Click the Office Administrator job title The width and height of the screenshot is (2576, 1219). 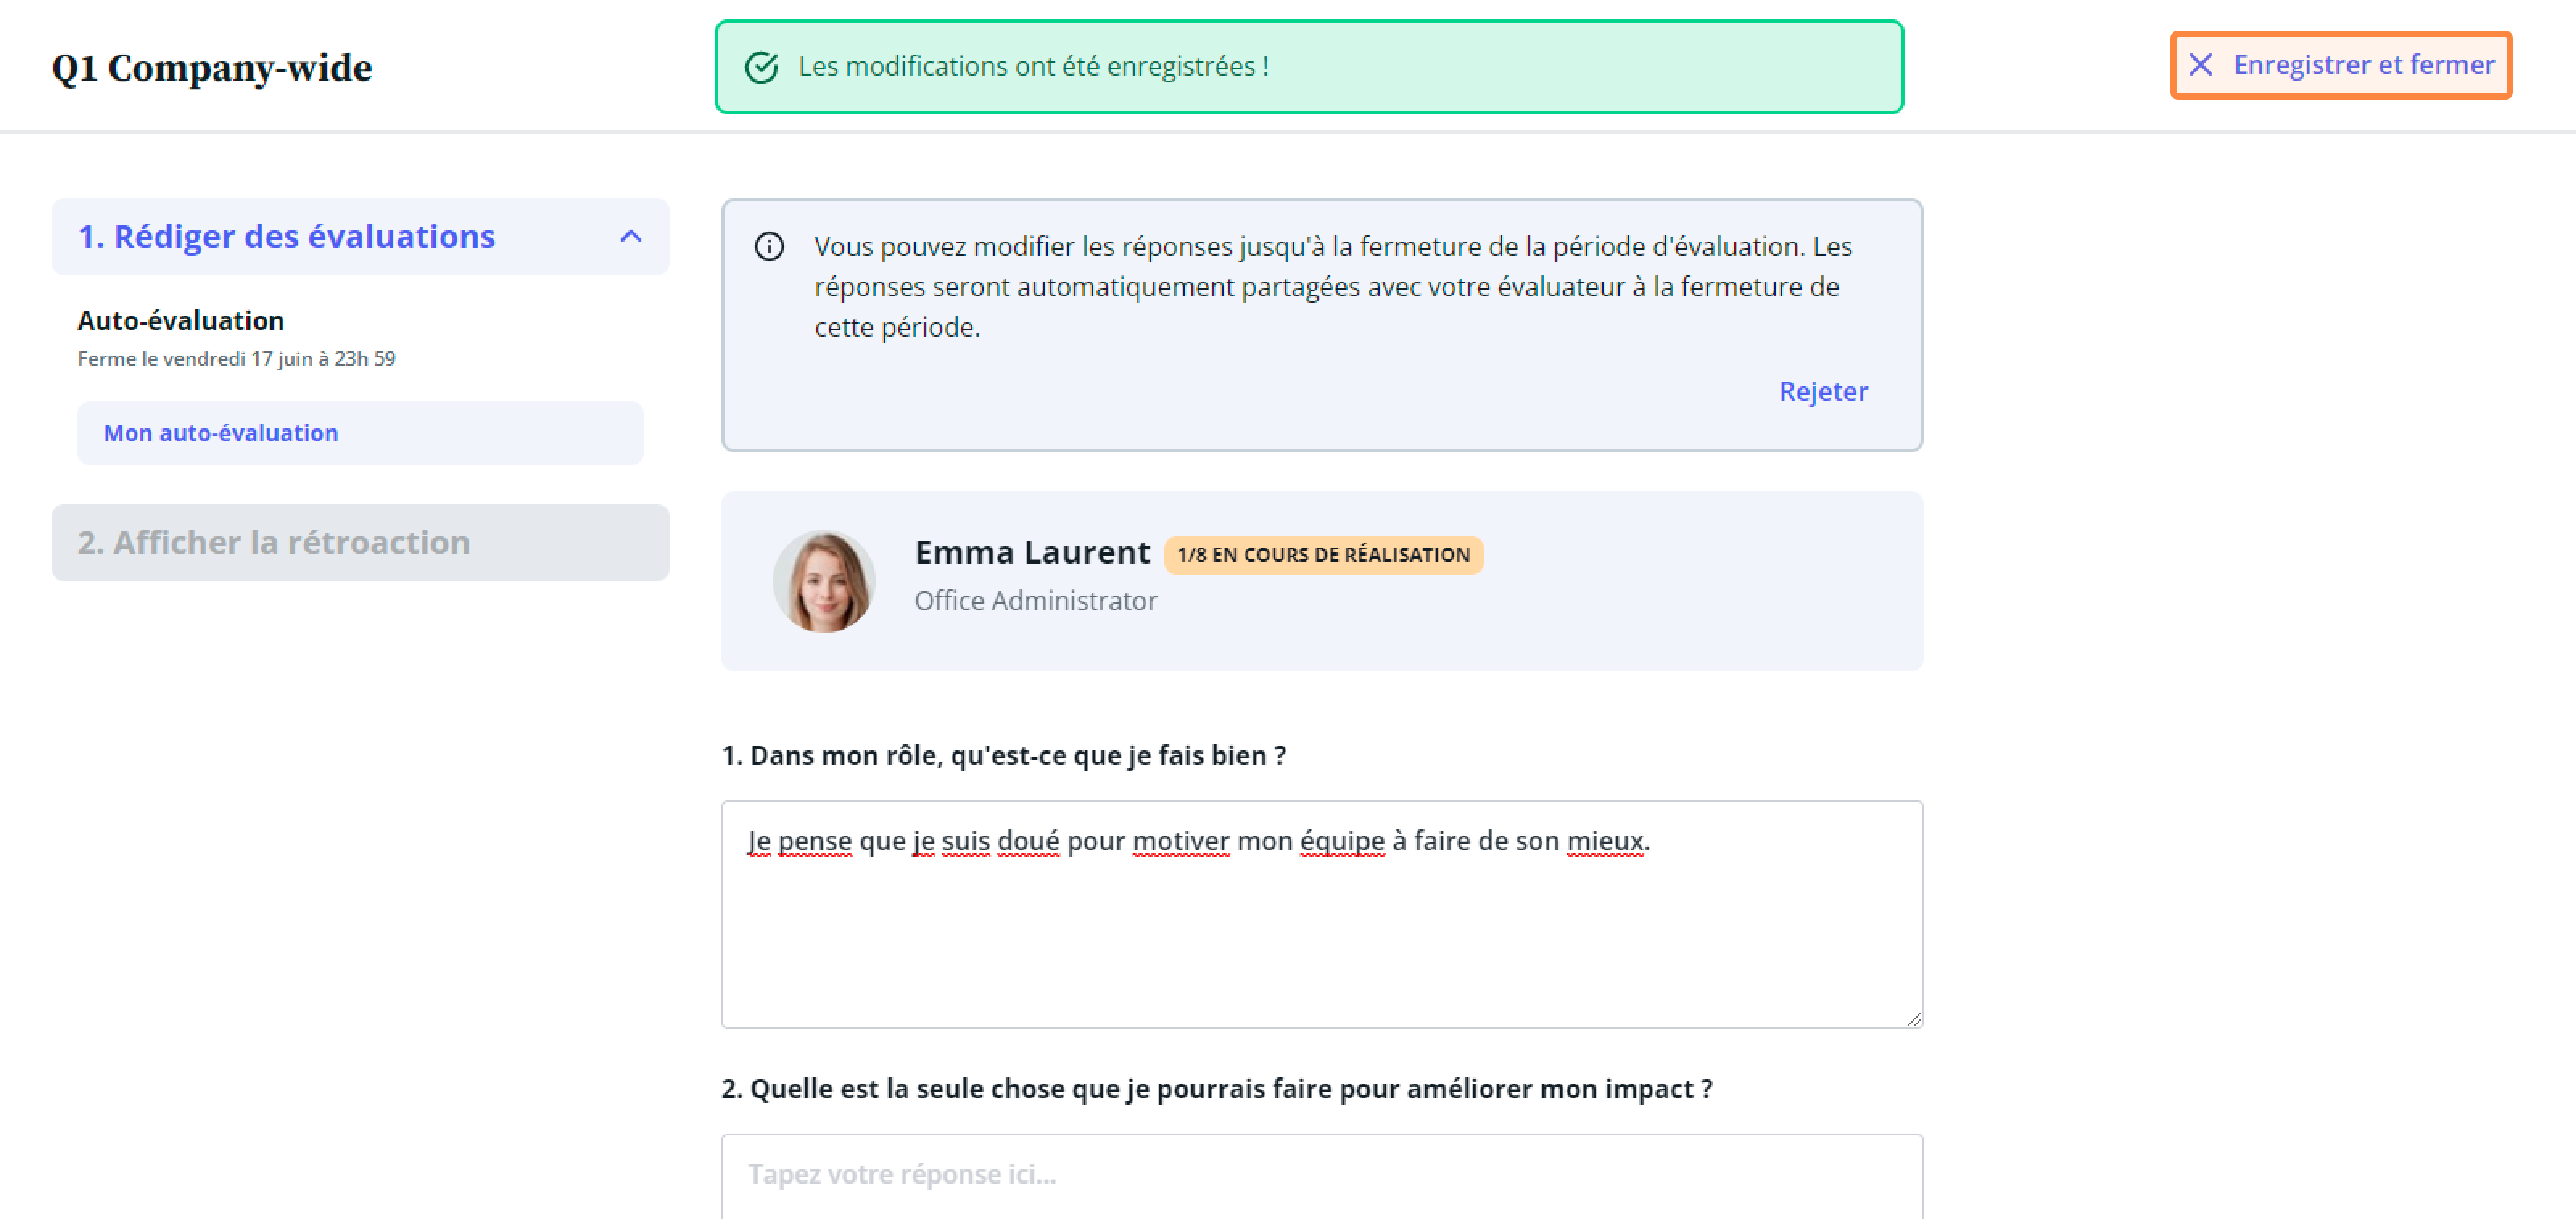[x=1035, y=601]
